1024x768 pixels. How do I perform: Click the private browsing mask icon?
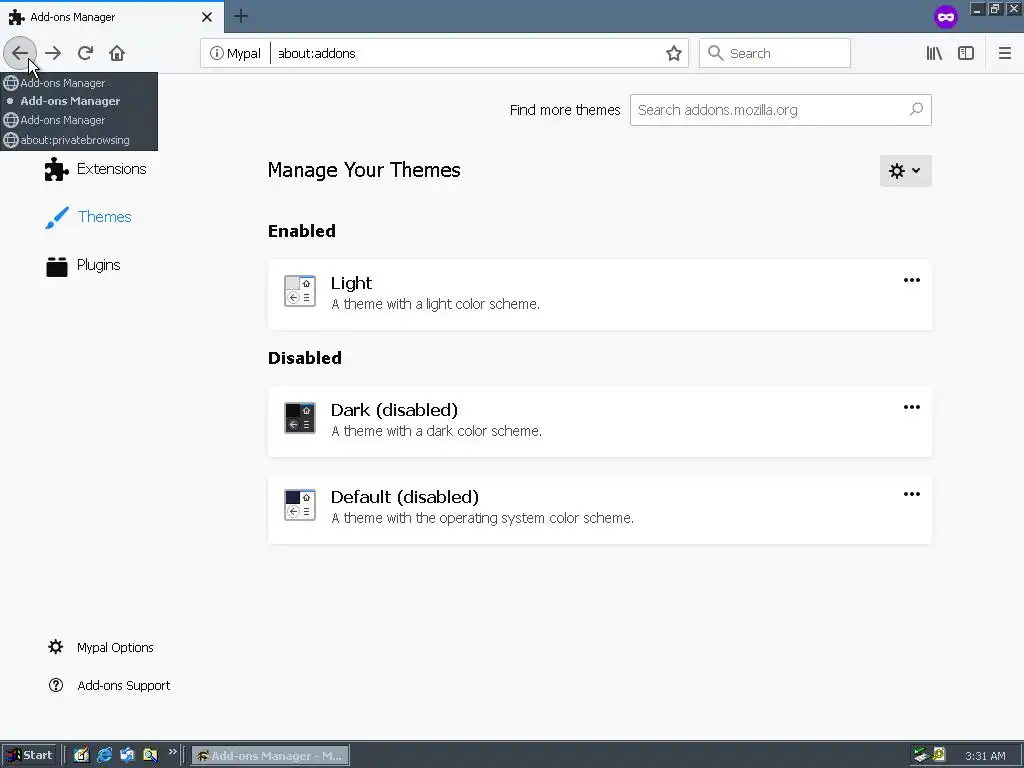click(945, 17)
